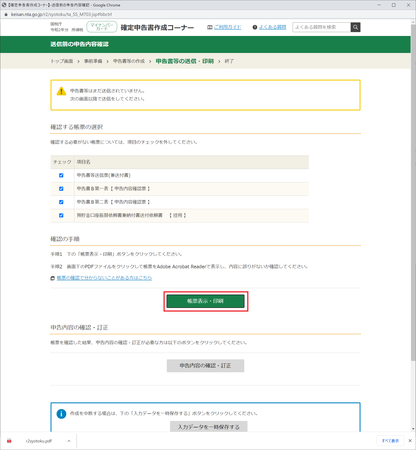Viewport: 416px width, 450px height.
Task: Expand options arrow for r2syotoku.pdf download
Action: point(69,441)
